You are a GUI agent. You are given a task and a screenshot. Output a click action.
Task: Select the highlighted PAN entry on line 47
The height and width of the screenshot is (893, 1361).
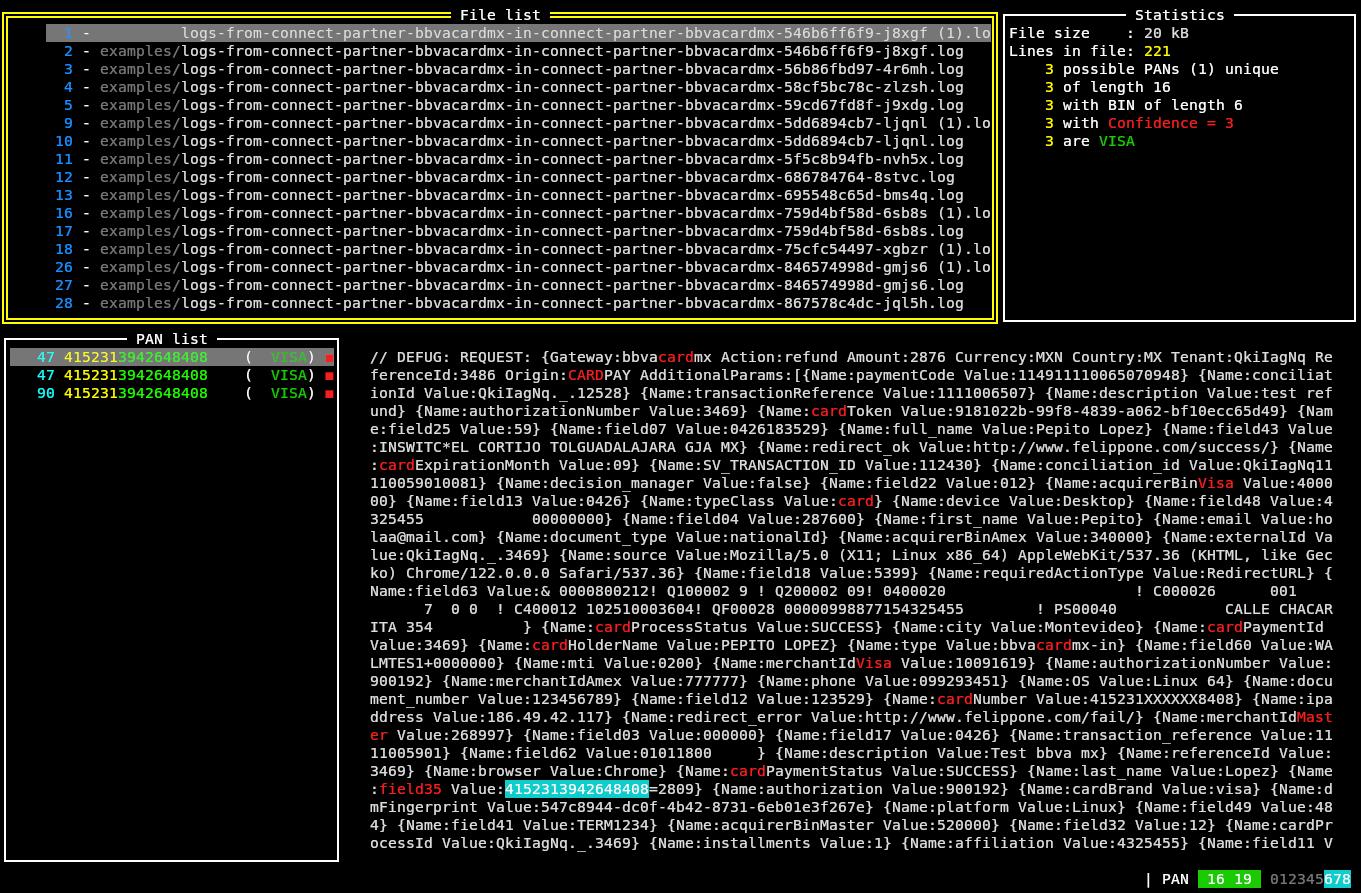[172, 357]
